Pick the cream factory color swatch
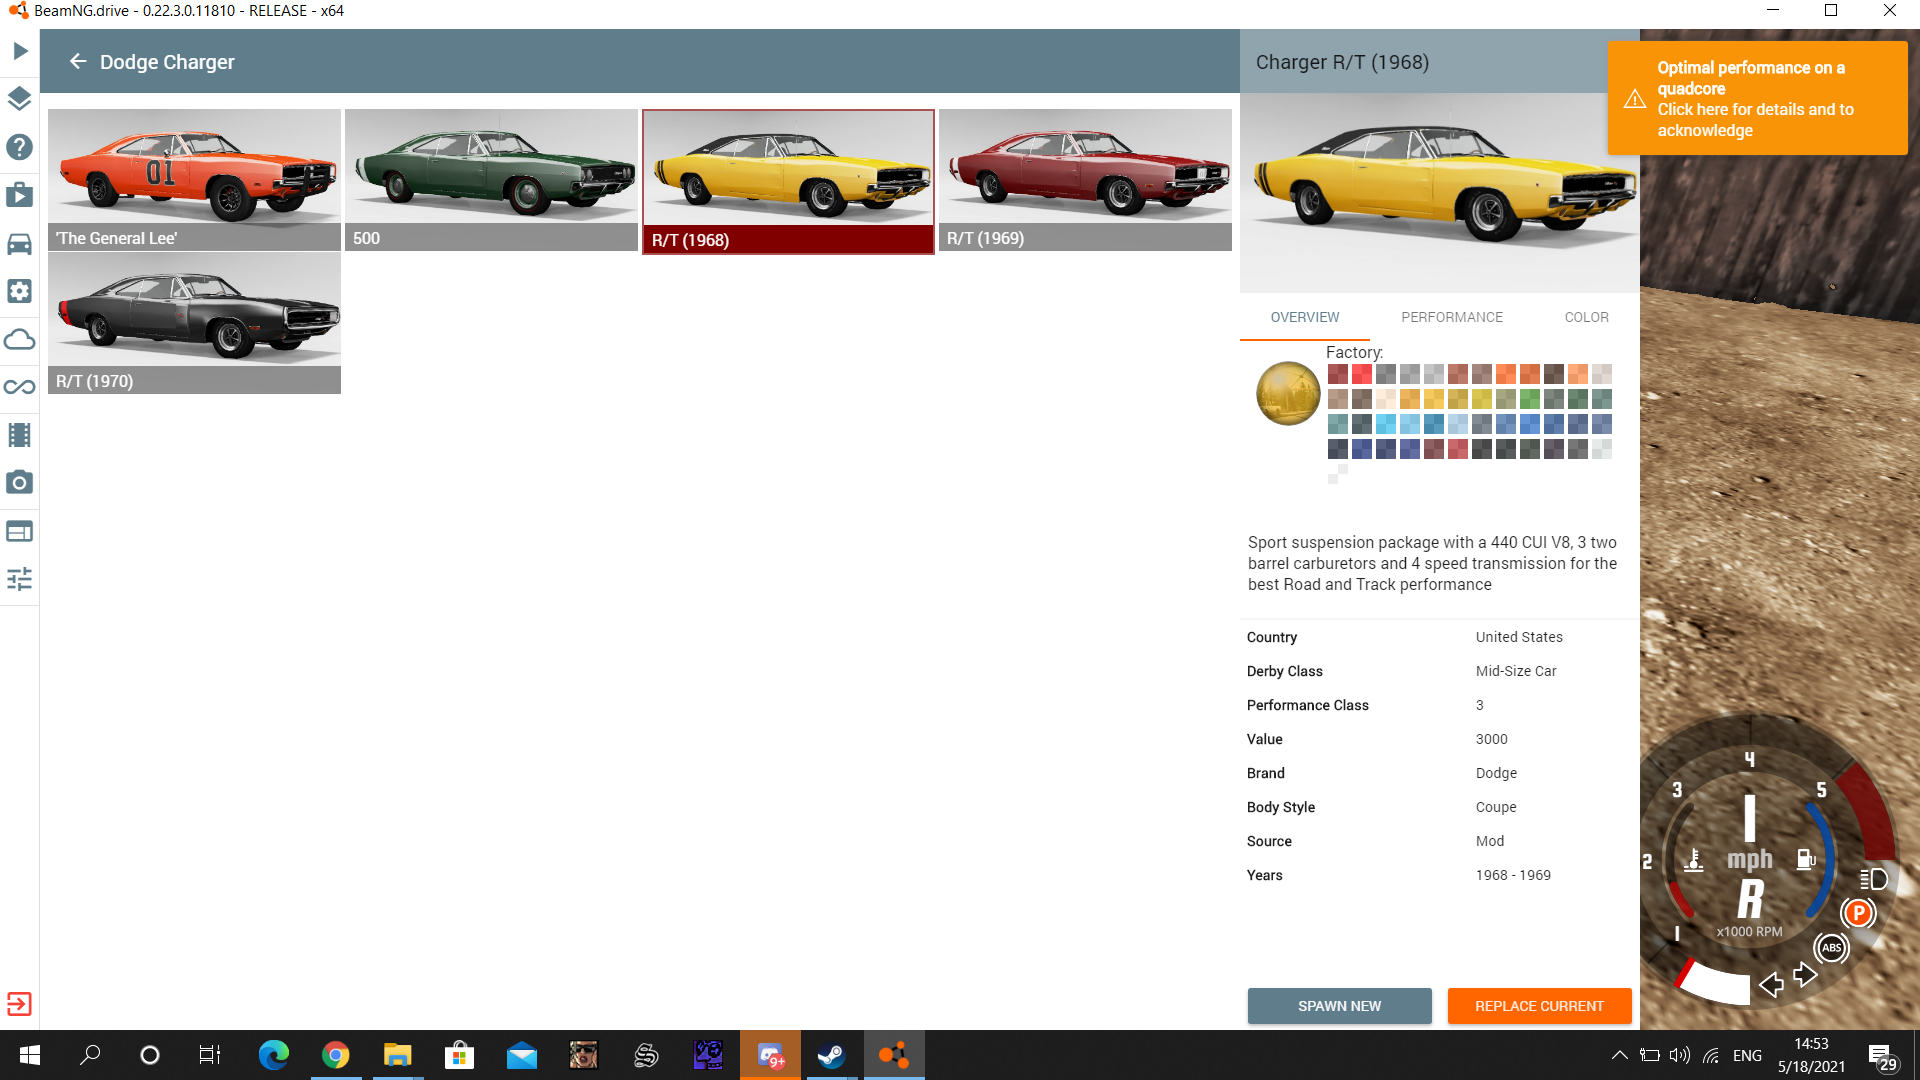Screen dimensions: 1920x1080 [1386, 399]
